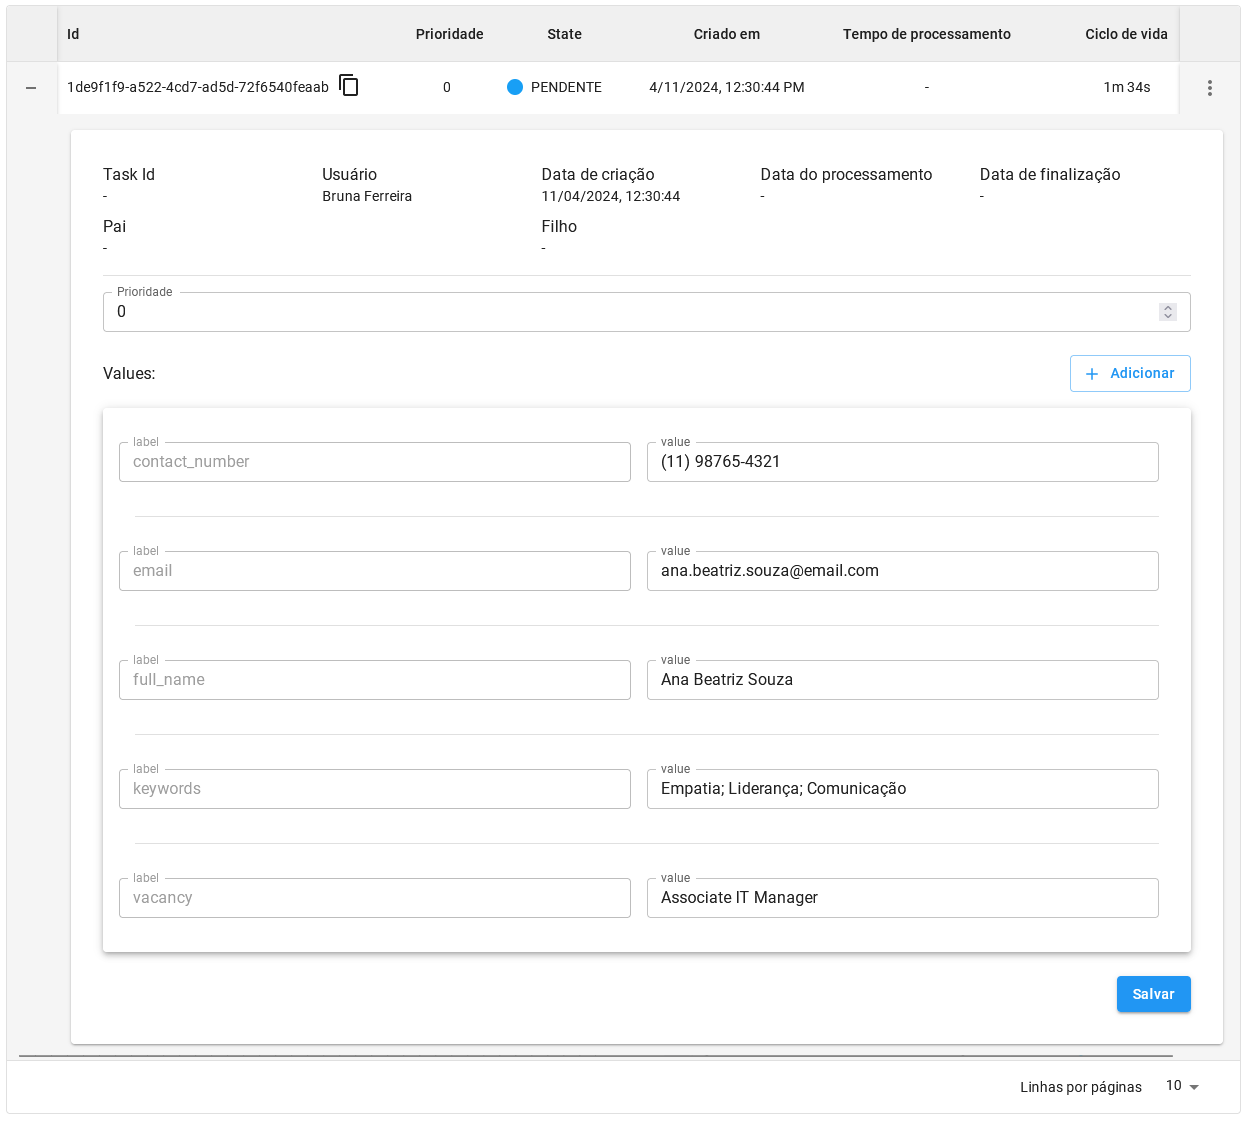Collapse the expanded row details
The image size is (1250, 1121).
(x=31, y=88)
